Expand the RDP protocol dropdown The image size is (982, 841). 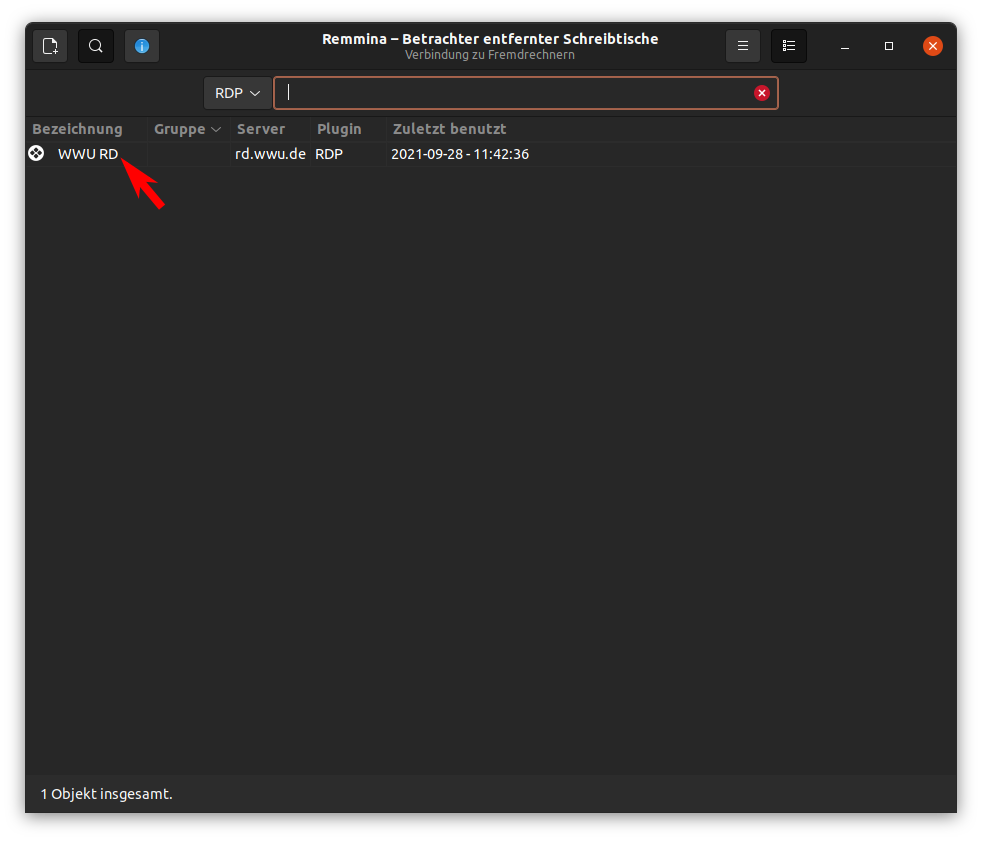(237, 93)
